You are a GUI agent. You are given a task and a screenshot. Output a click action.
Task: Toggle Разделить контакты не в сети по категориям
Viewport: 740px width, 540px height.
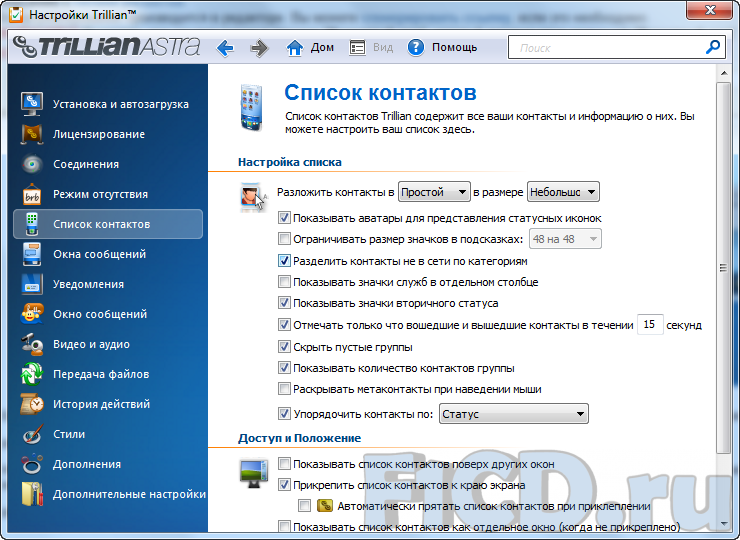pos(284,261)
